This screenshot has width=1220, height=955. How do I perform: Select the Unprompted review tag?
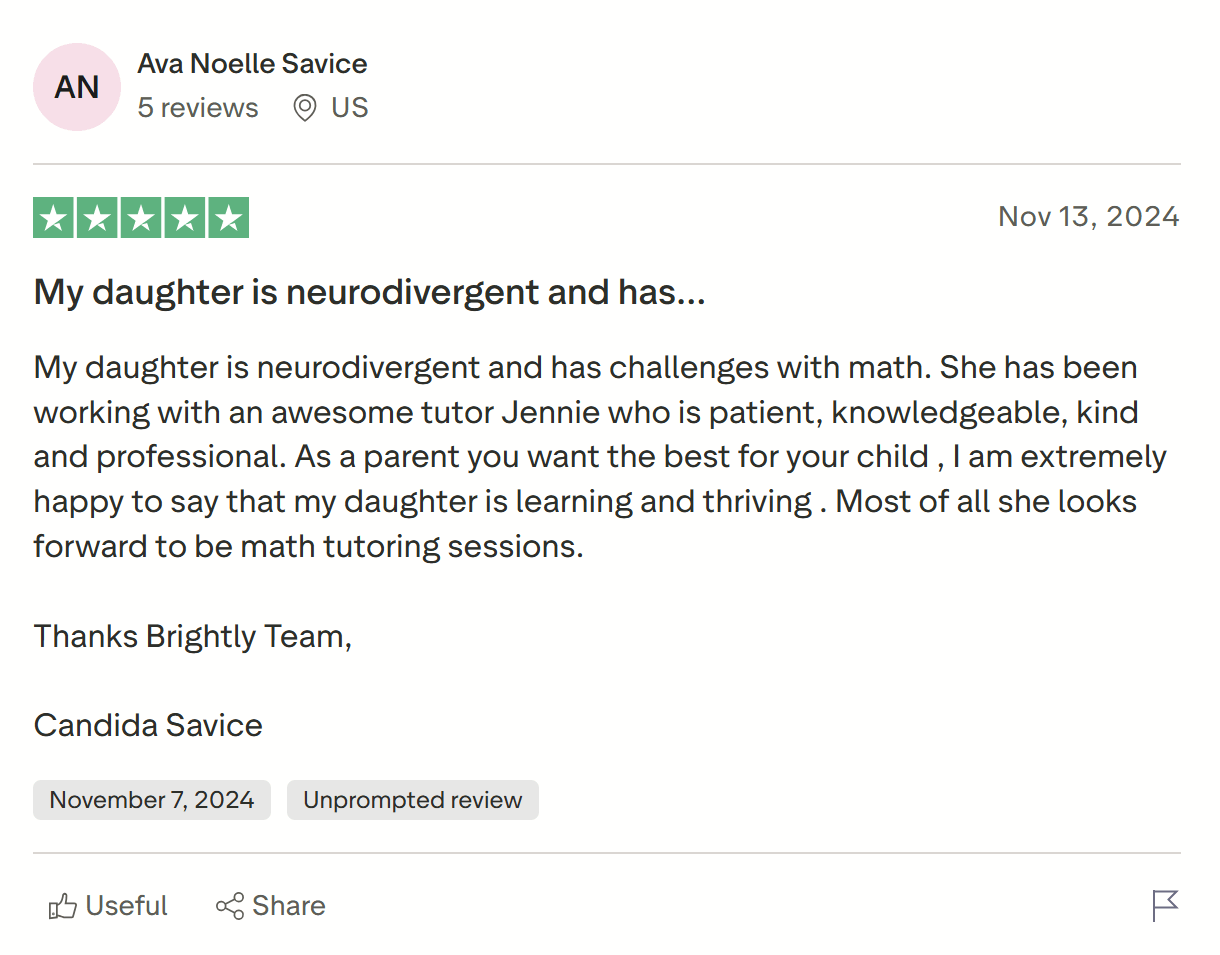pyautogui.click(x=412, y=799)
